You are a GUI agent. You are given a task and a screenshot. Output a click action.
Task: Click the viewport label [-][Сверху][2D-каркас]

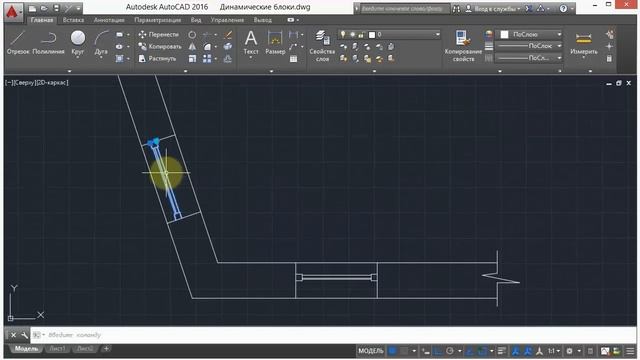[37, 82]
